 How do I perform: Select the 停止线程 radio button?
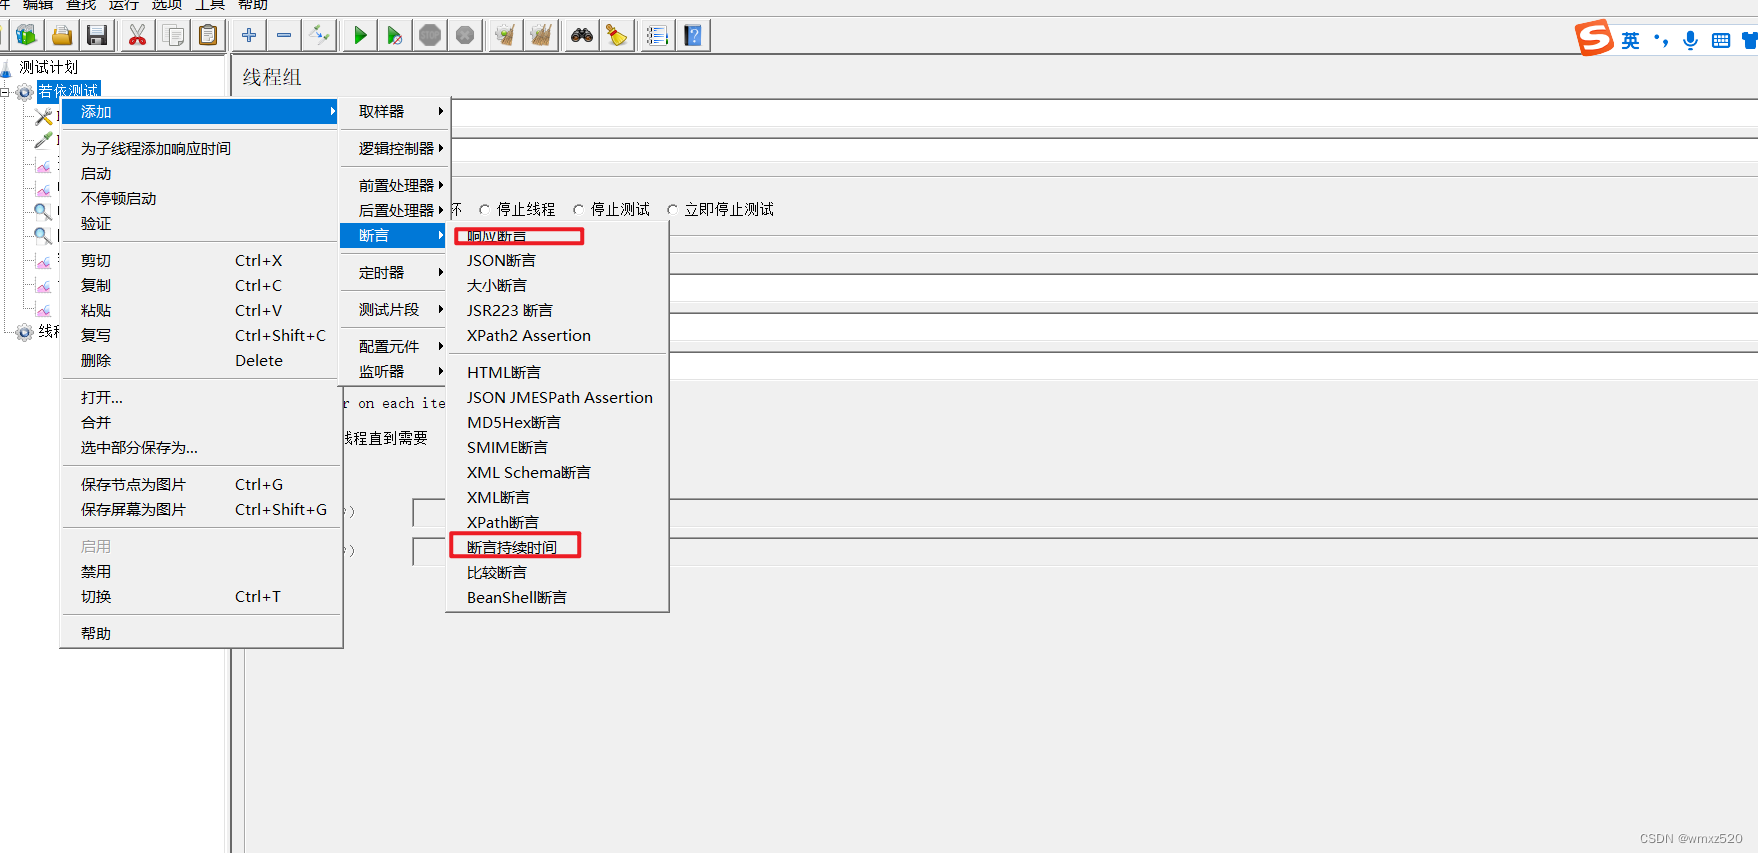485,210
